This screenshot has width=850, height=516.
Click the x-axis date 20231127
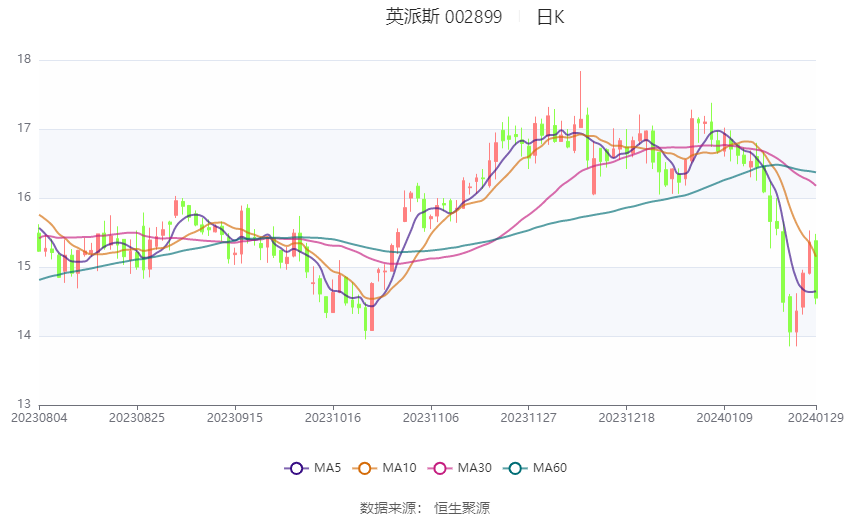(529, 418)
